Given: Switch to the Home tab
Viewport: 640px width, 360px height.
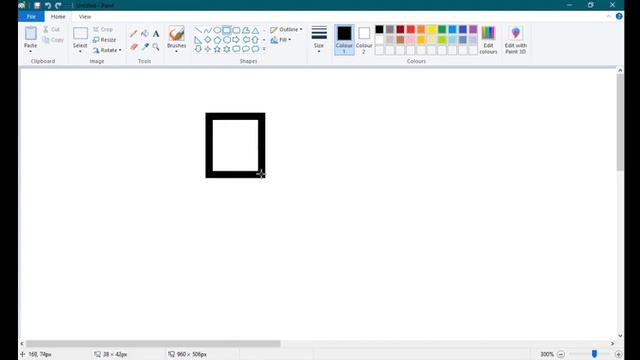Looking at the screenshot, I should pyautogui.click(x=58, y=17).
